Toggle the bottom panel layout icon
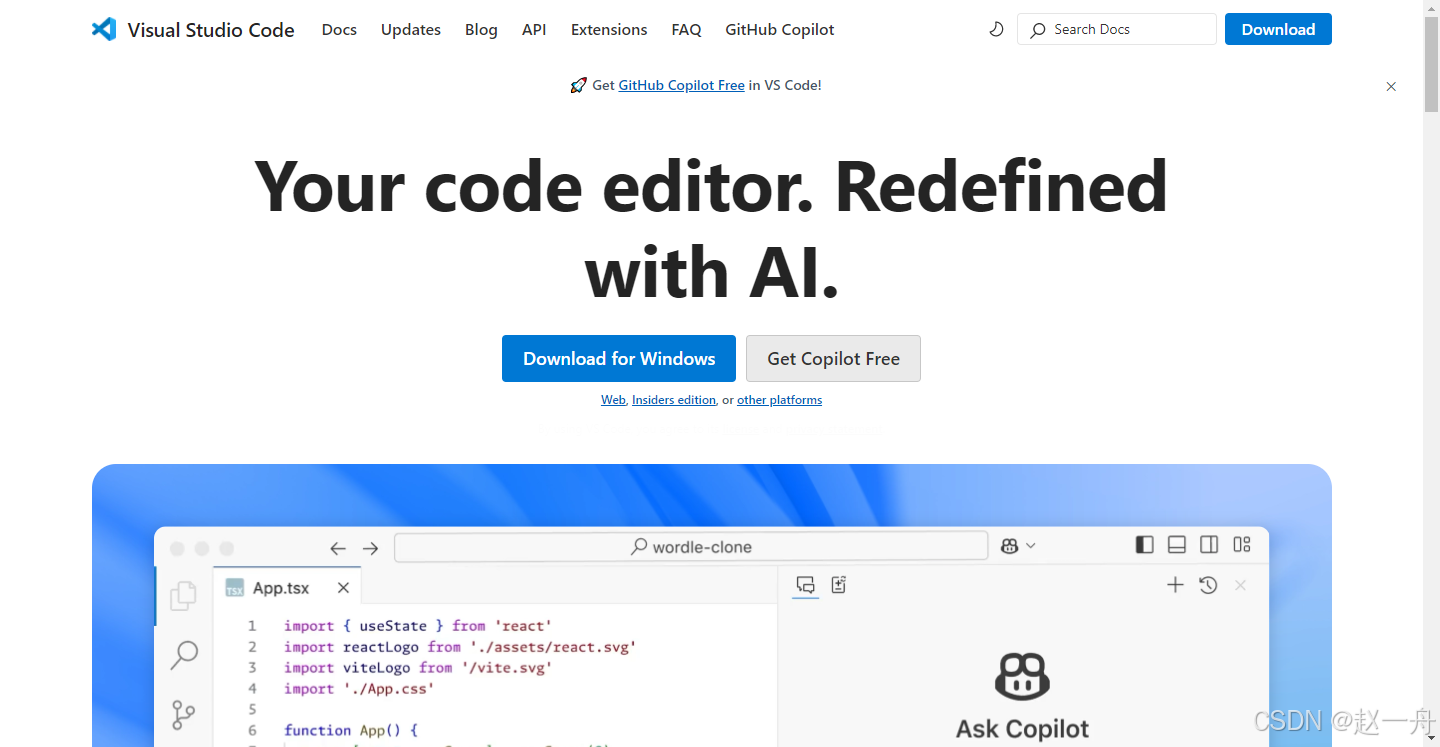 [1177, 545]
